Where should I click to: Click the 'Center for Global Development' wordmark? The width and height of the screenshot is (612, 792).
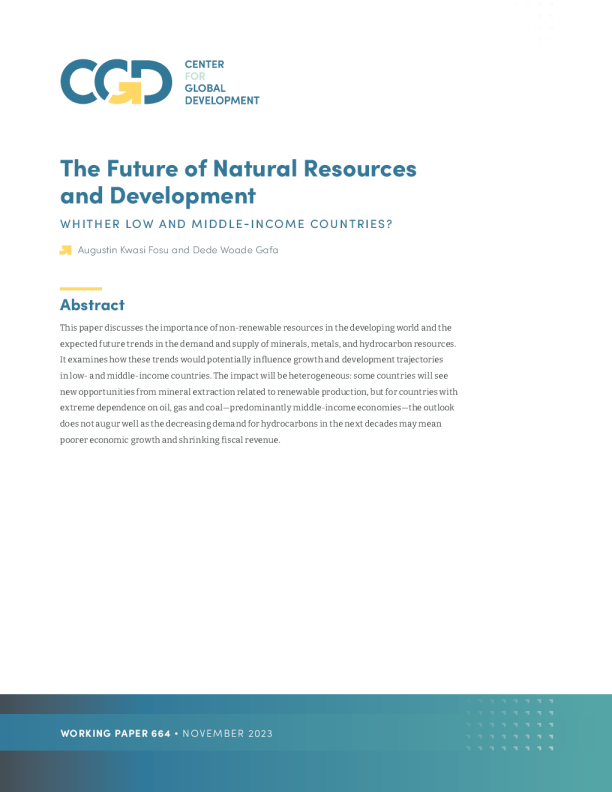[222, 82]
